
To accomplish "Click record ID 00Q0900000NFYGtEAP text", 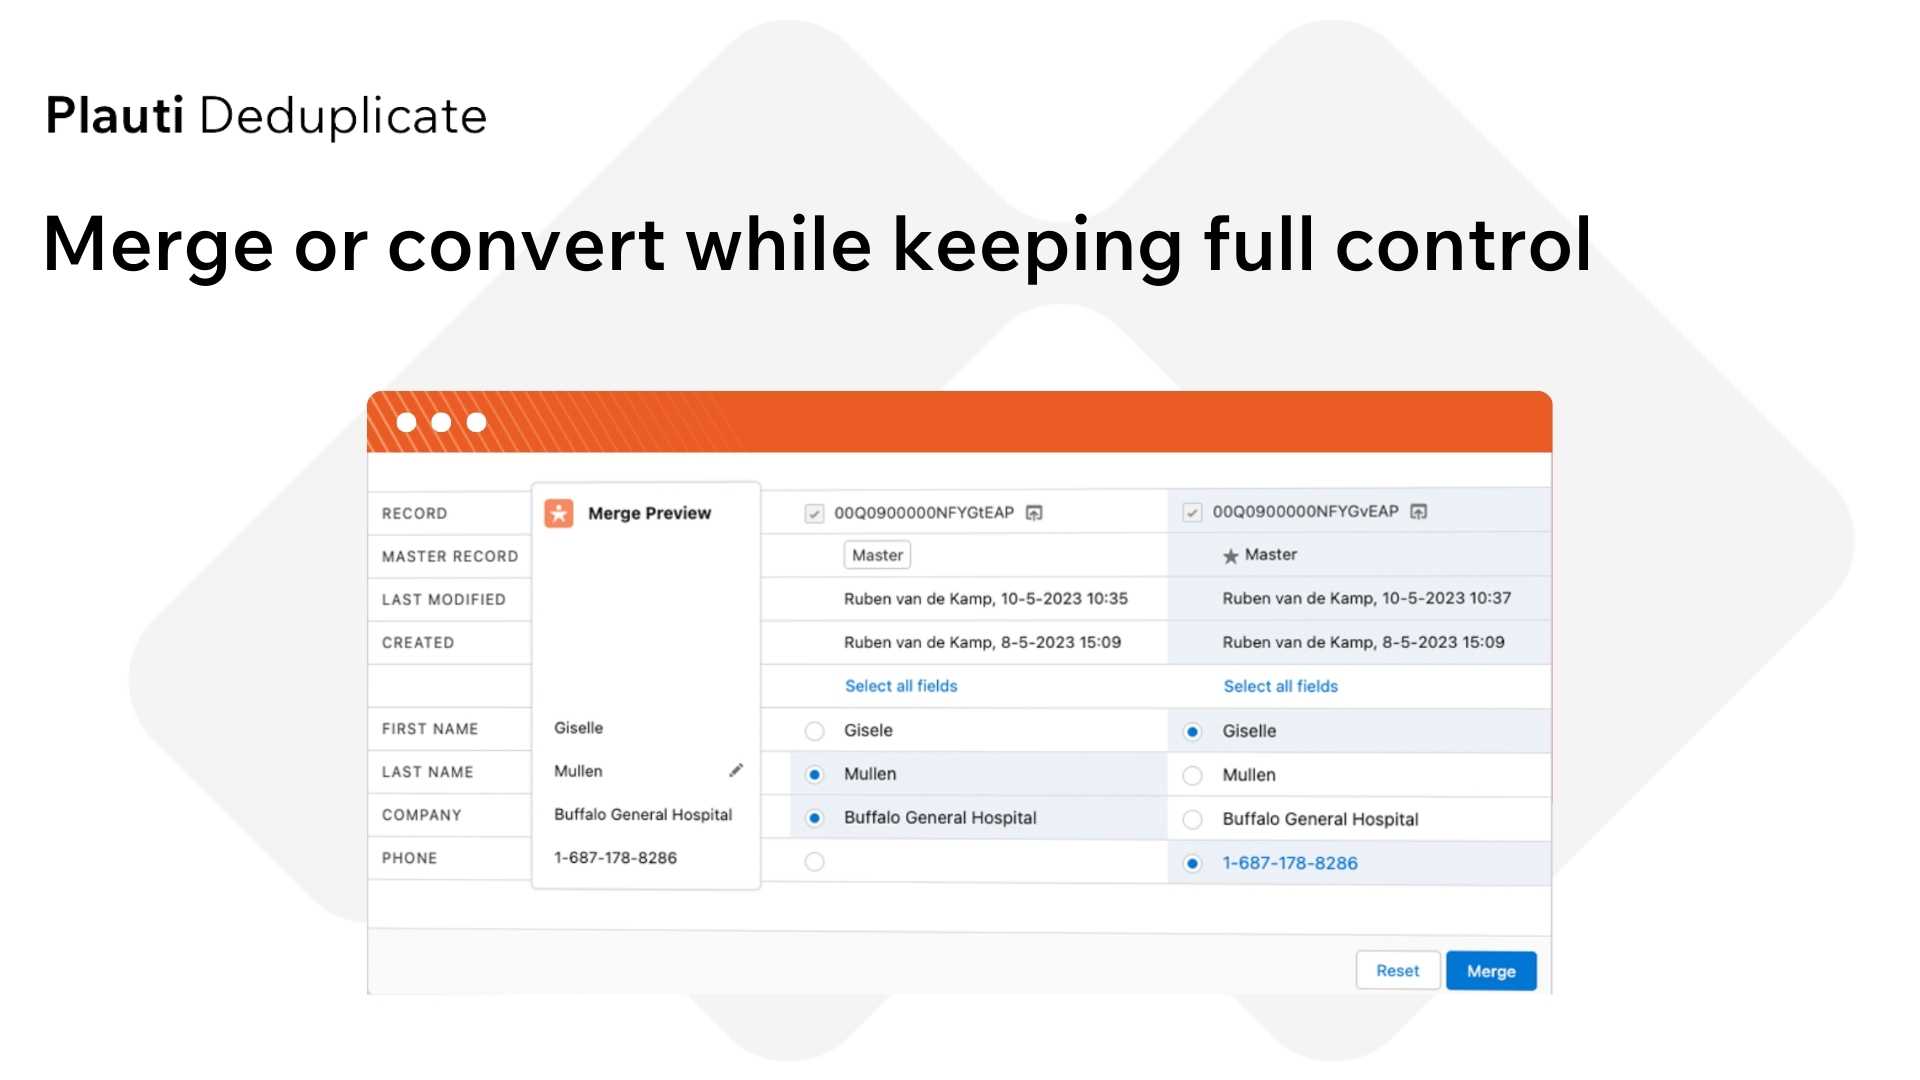I will (x=924, y=513).
